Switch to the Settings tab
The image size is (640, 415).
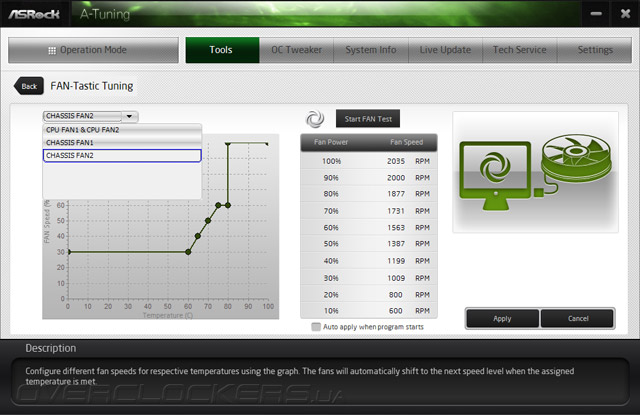595,50
